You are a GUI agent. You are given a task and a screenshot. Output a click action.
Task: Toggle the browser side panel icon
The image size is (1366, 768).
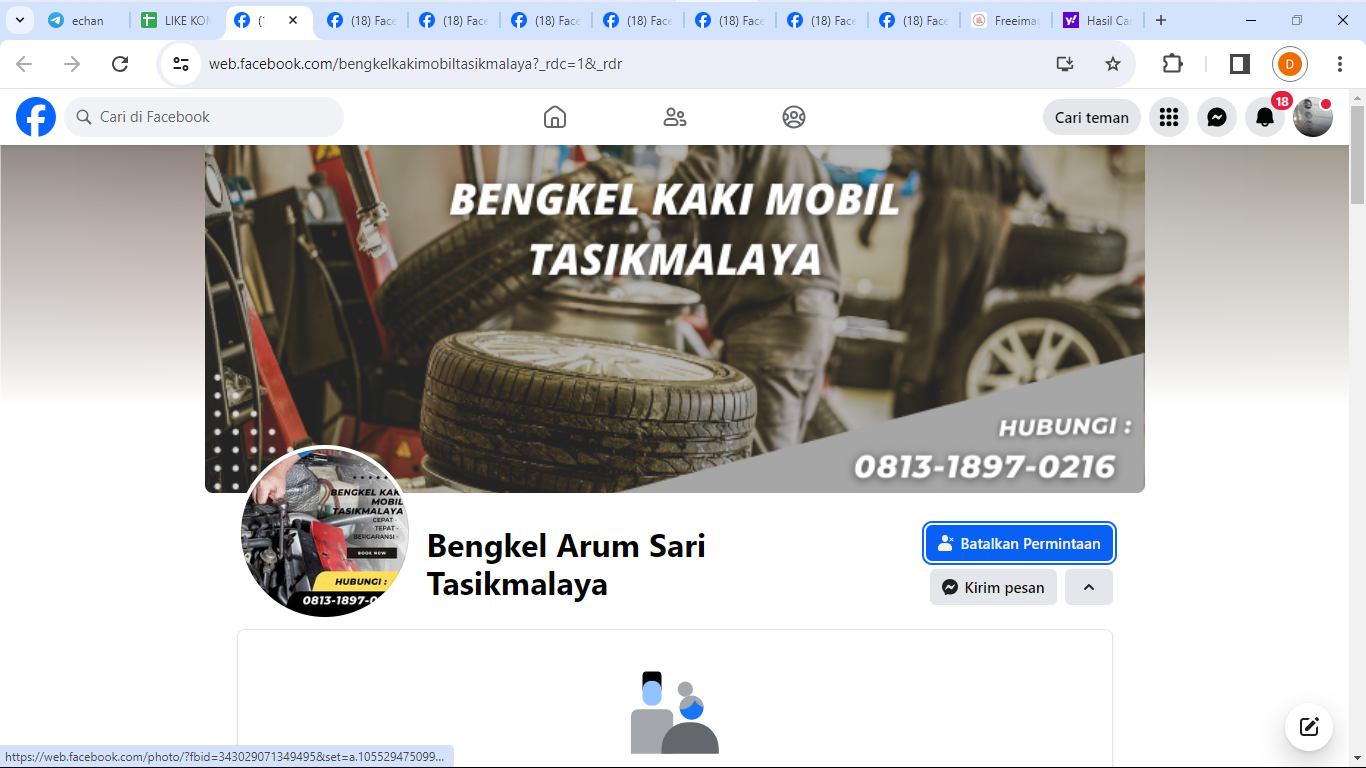[x=1239, y=64]
